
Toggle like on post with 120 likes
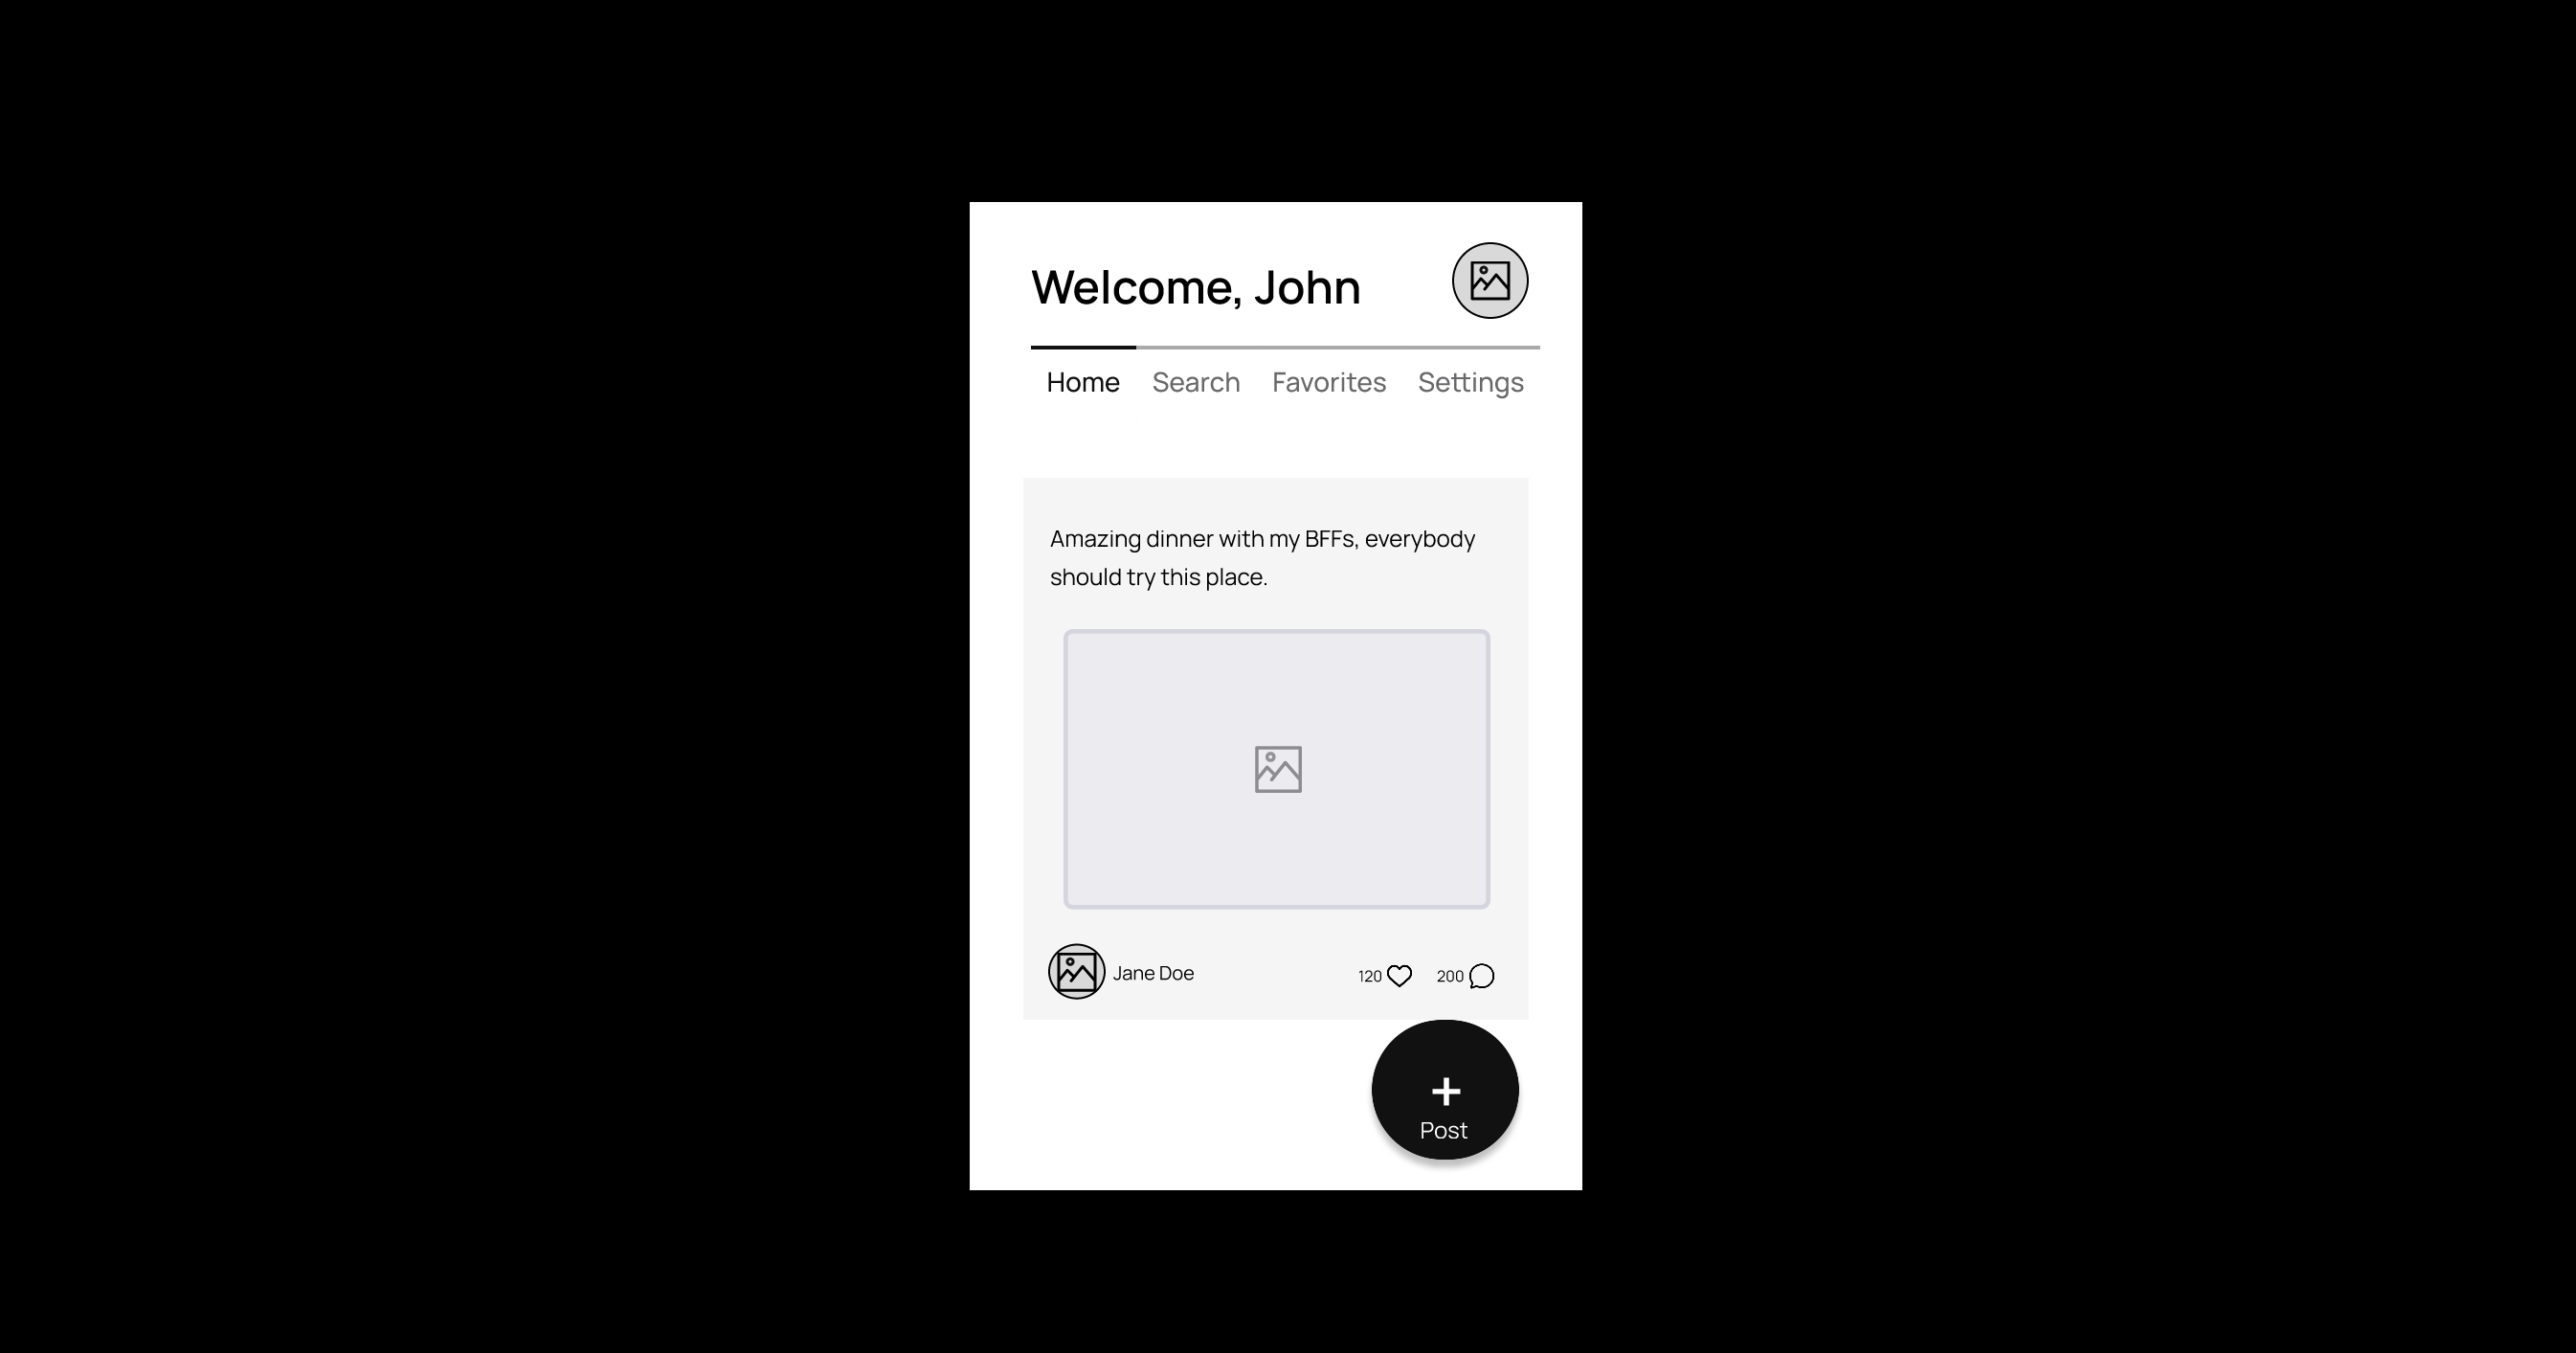pos(1399,975)
